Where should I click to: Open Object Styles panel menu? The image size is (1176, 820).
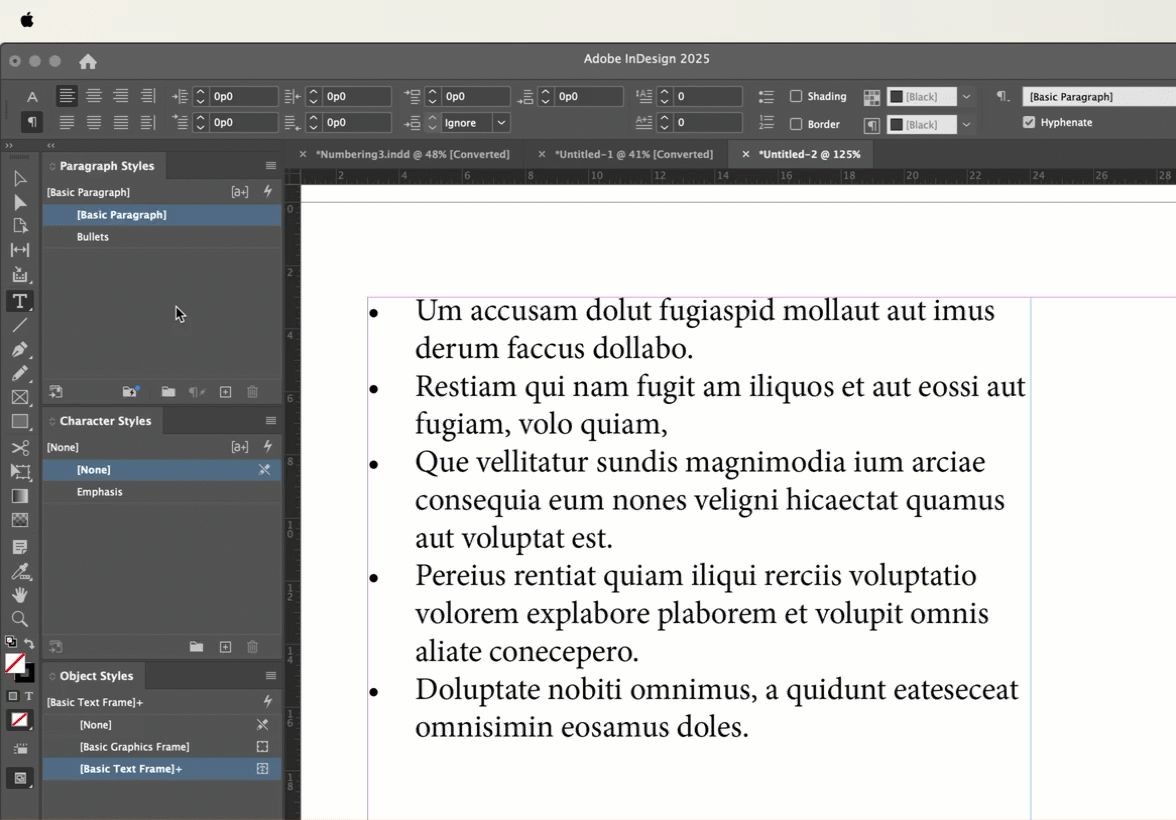pyautogui.click(x=271, y=676)
